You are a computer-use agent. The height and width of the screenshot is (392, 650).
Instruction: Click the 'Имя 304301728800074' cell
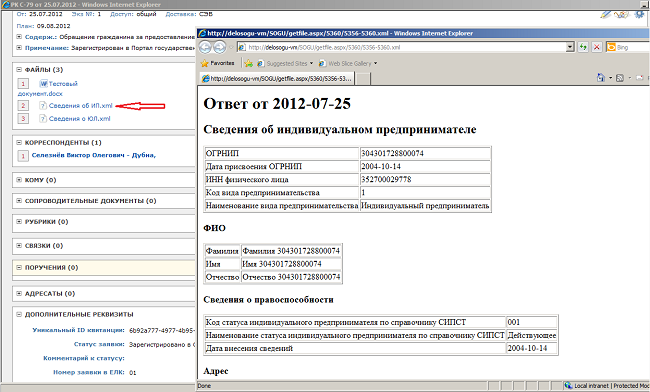pos(291,264)
